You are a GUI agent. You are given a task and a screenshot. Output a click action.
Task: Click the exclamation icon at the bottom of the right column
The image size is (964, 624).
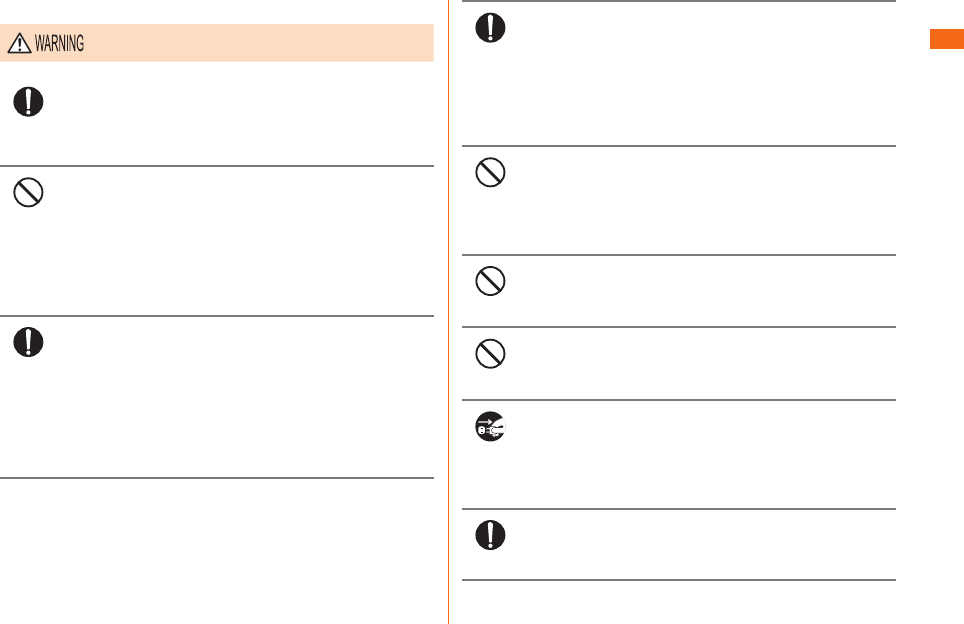[x=490, y=535]
